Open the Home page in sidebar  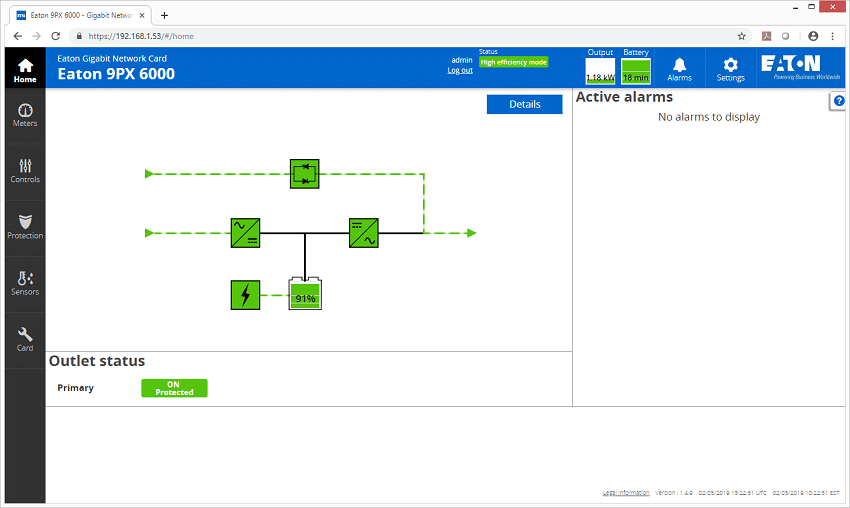click(25, 68)
